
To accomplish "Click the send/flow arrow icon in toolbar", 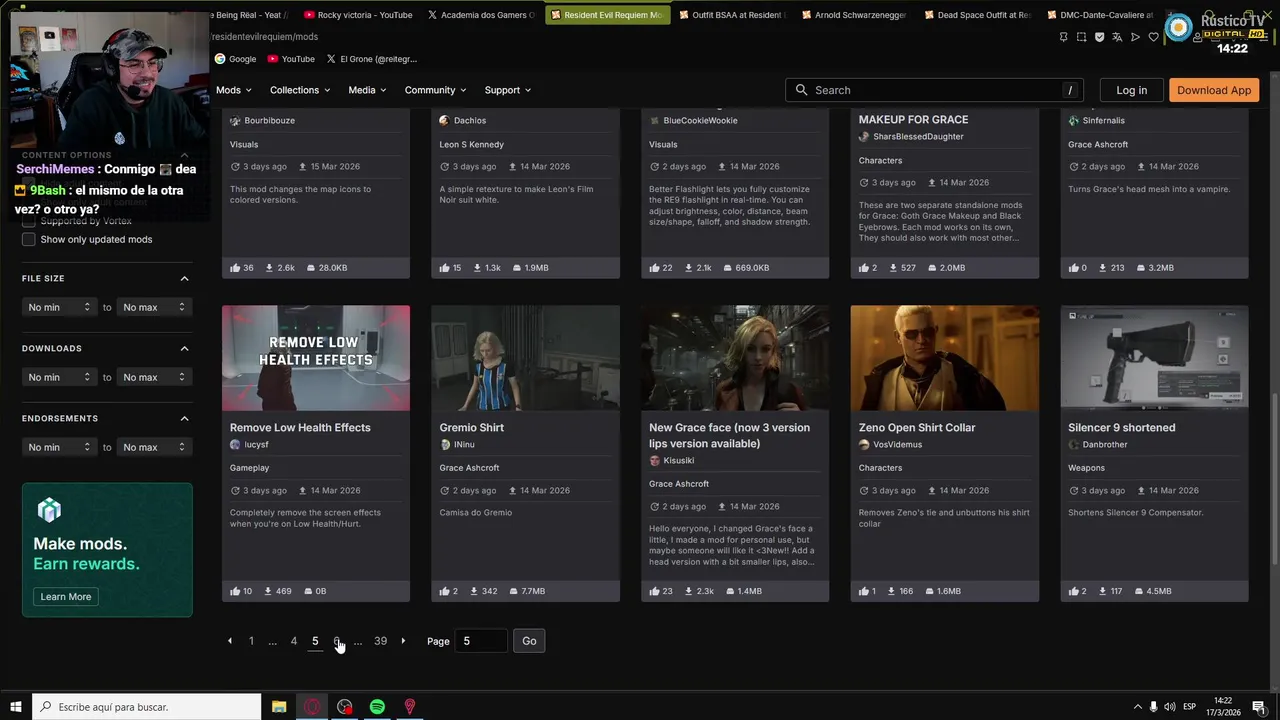I will pos(1135,37).
